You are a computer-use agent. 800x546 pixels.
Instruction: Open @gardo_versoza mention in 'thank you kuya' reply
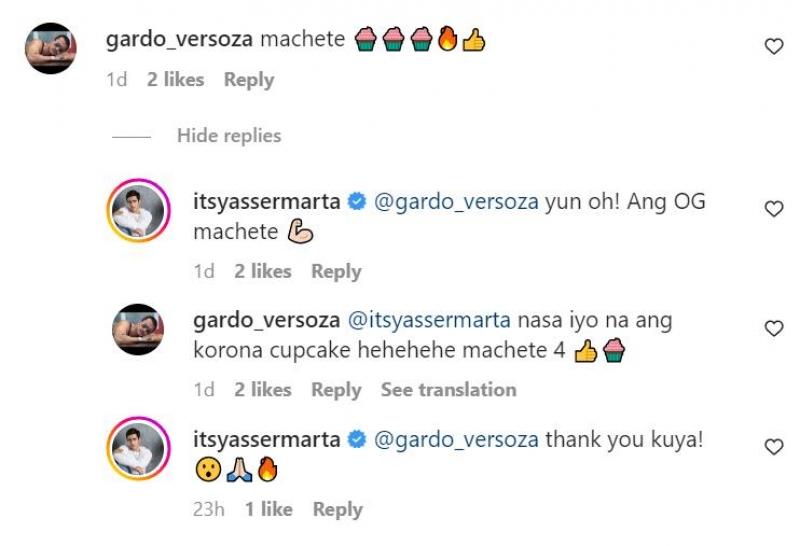tap(456, 440)
